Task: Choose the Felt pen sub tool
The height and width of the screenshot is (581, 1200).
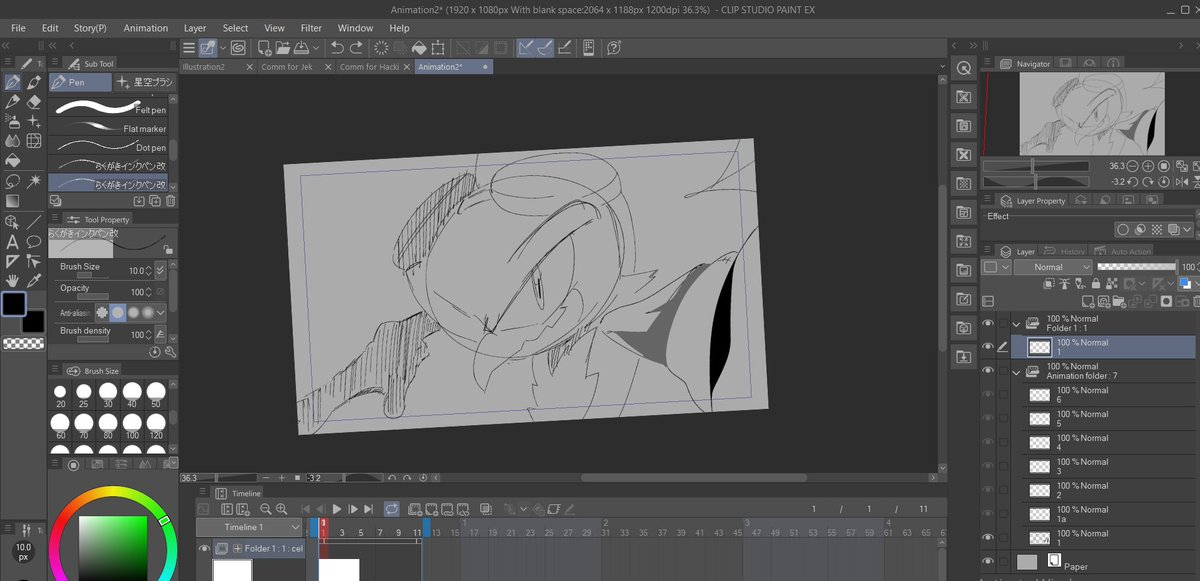Action: [110, 107]
